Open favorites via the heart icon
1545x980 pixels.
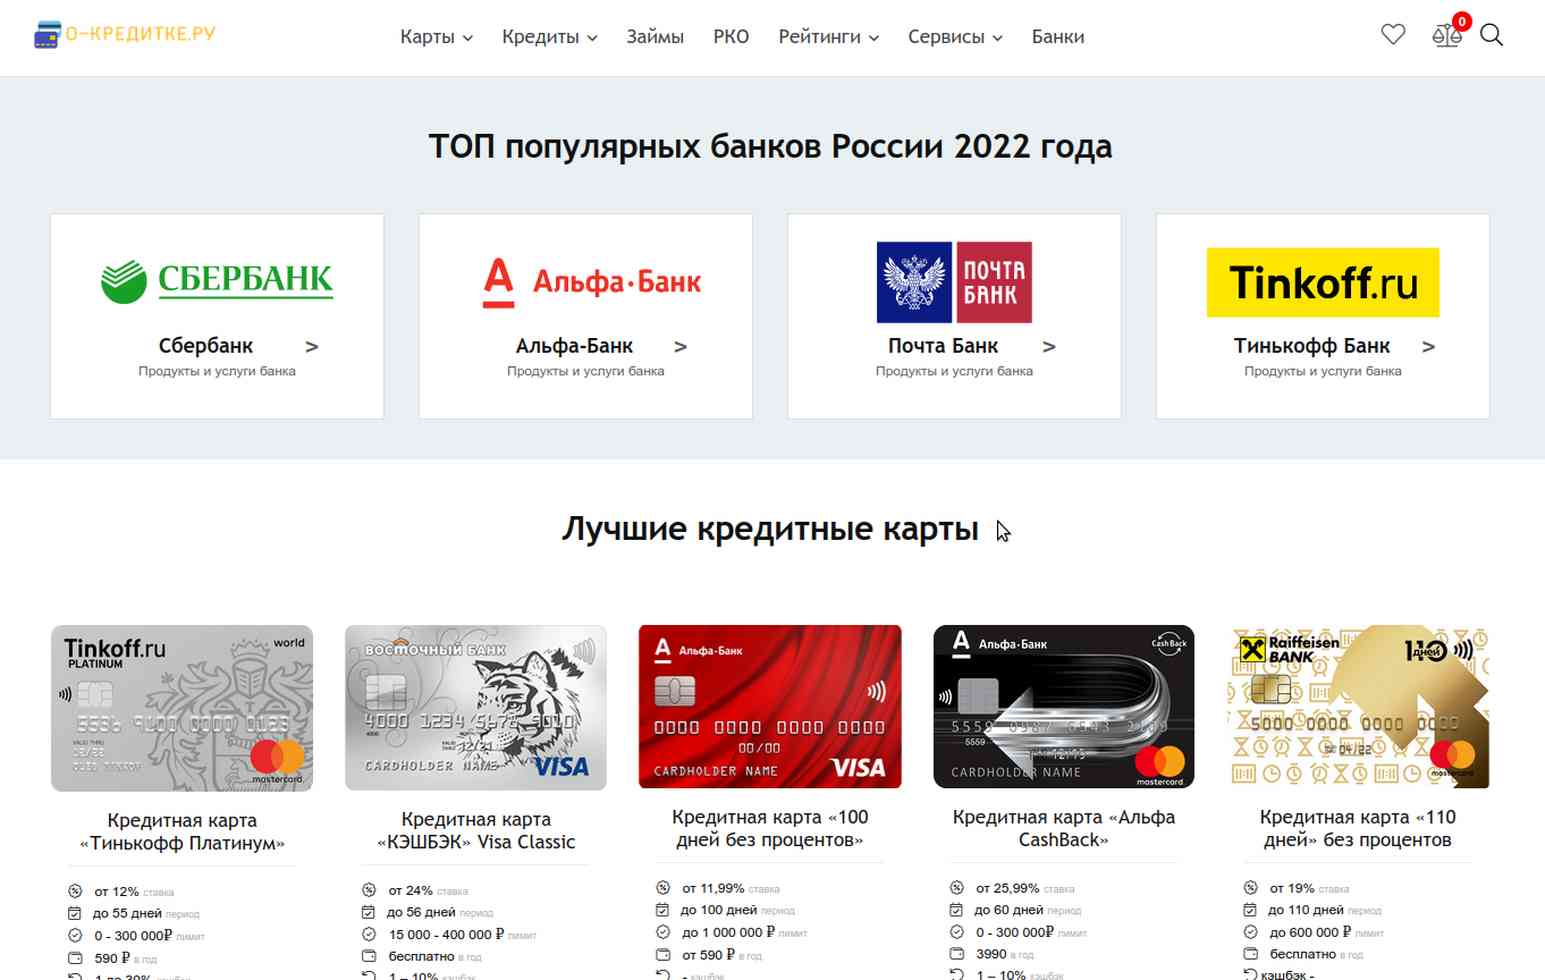pos(1393,35)
